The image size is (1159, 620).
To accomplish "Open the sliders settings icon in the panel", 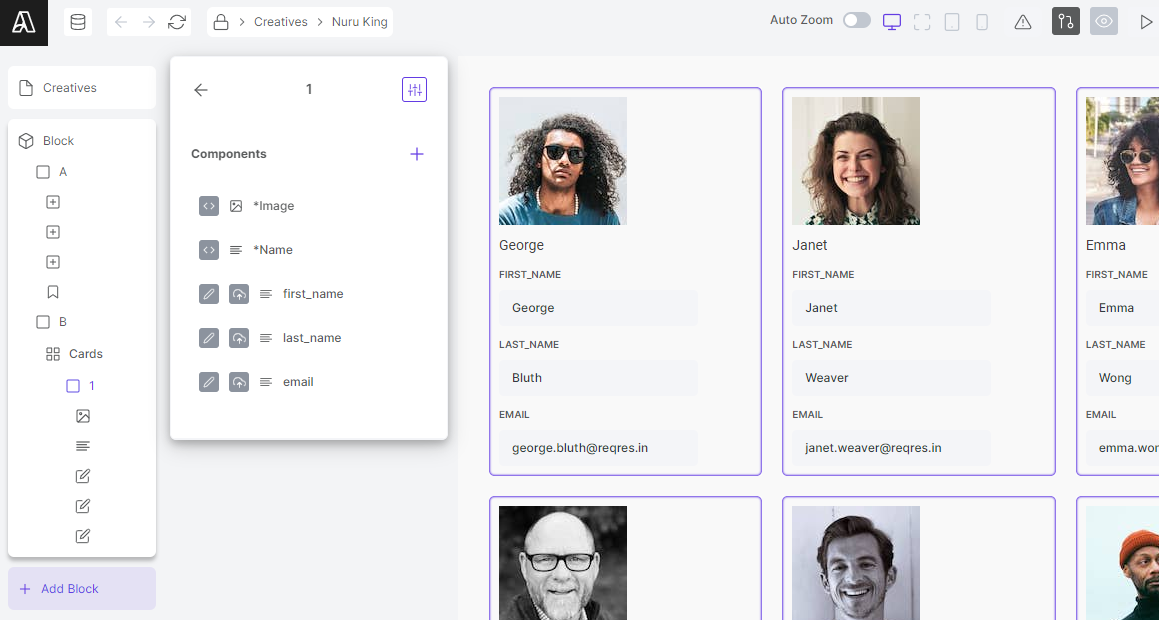I will pos(415,89).
